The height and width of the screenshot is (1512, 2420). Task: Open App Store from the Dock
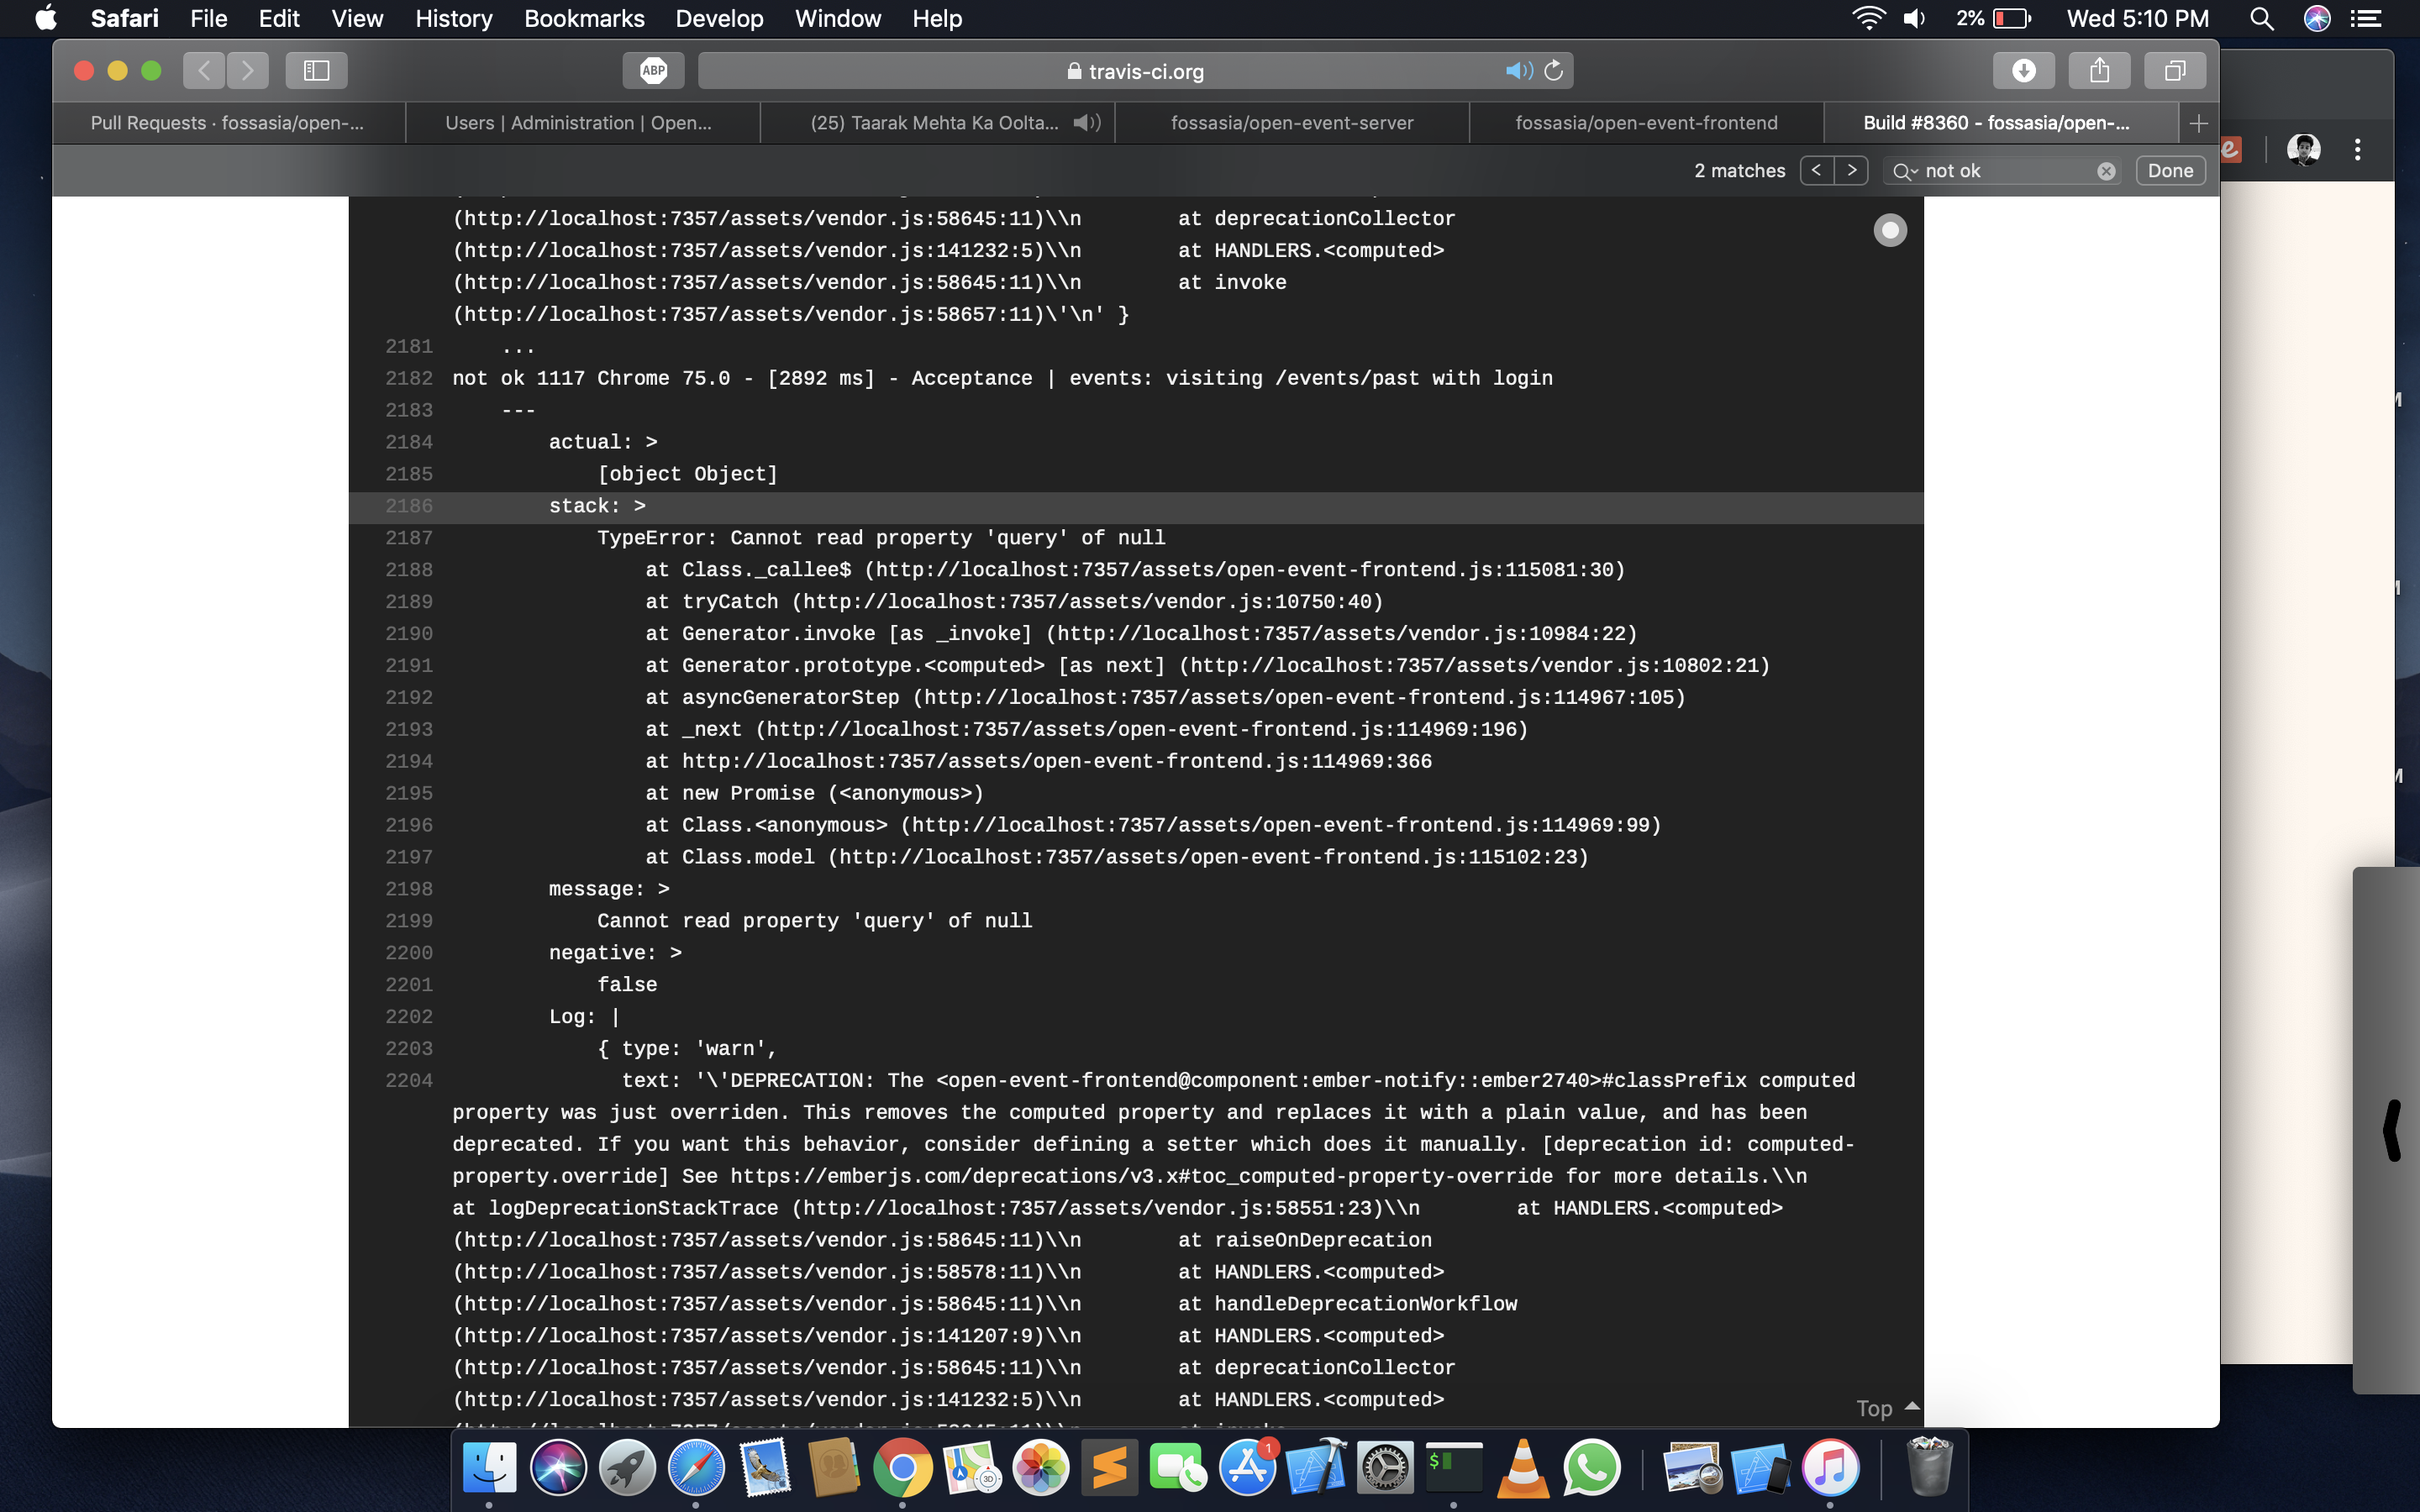coord(1247,1467)
